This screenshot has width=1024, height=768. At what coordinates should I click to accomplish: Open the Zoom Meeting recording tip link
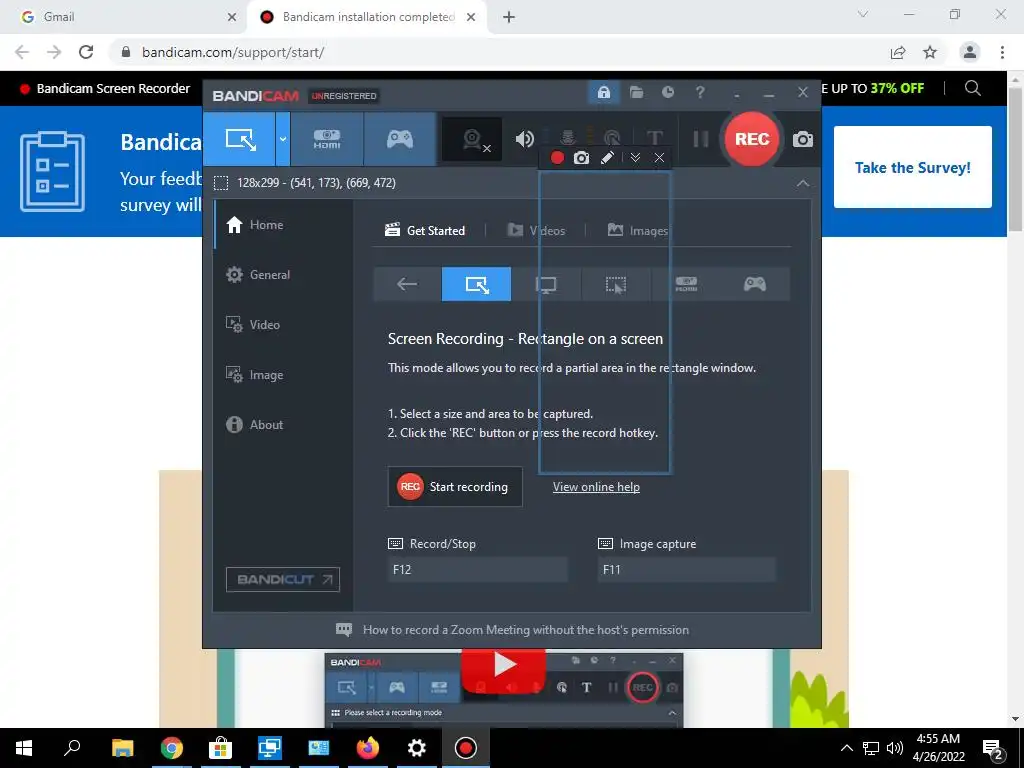tap(526, 630)
